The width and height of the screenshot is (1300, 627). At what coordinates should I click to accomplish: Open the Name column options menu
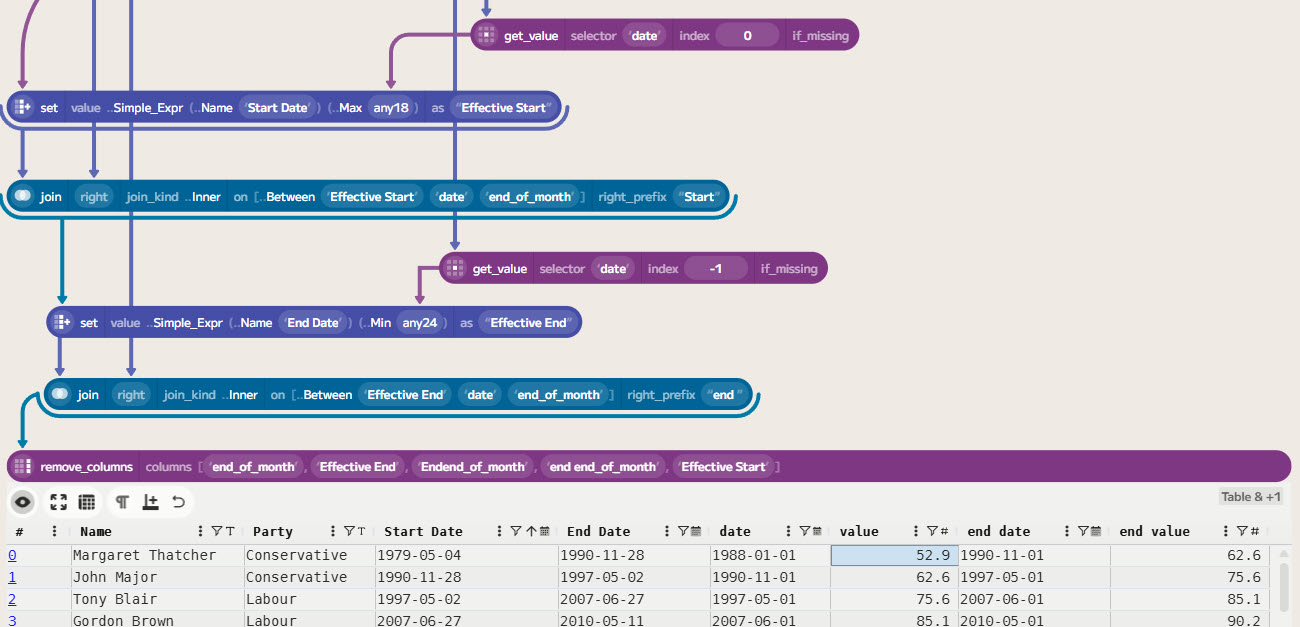[x=199, y=530]
